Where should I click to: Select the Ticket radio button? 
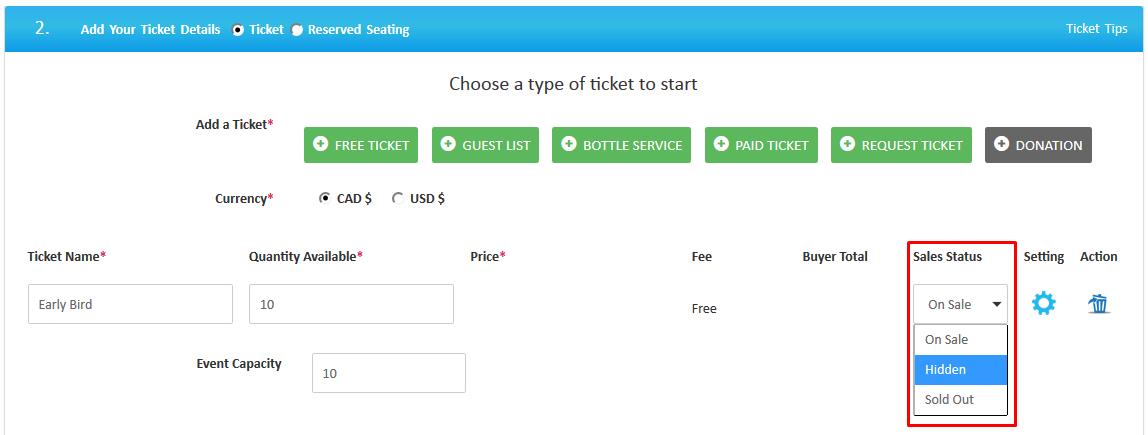point(238,30)
